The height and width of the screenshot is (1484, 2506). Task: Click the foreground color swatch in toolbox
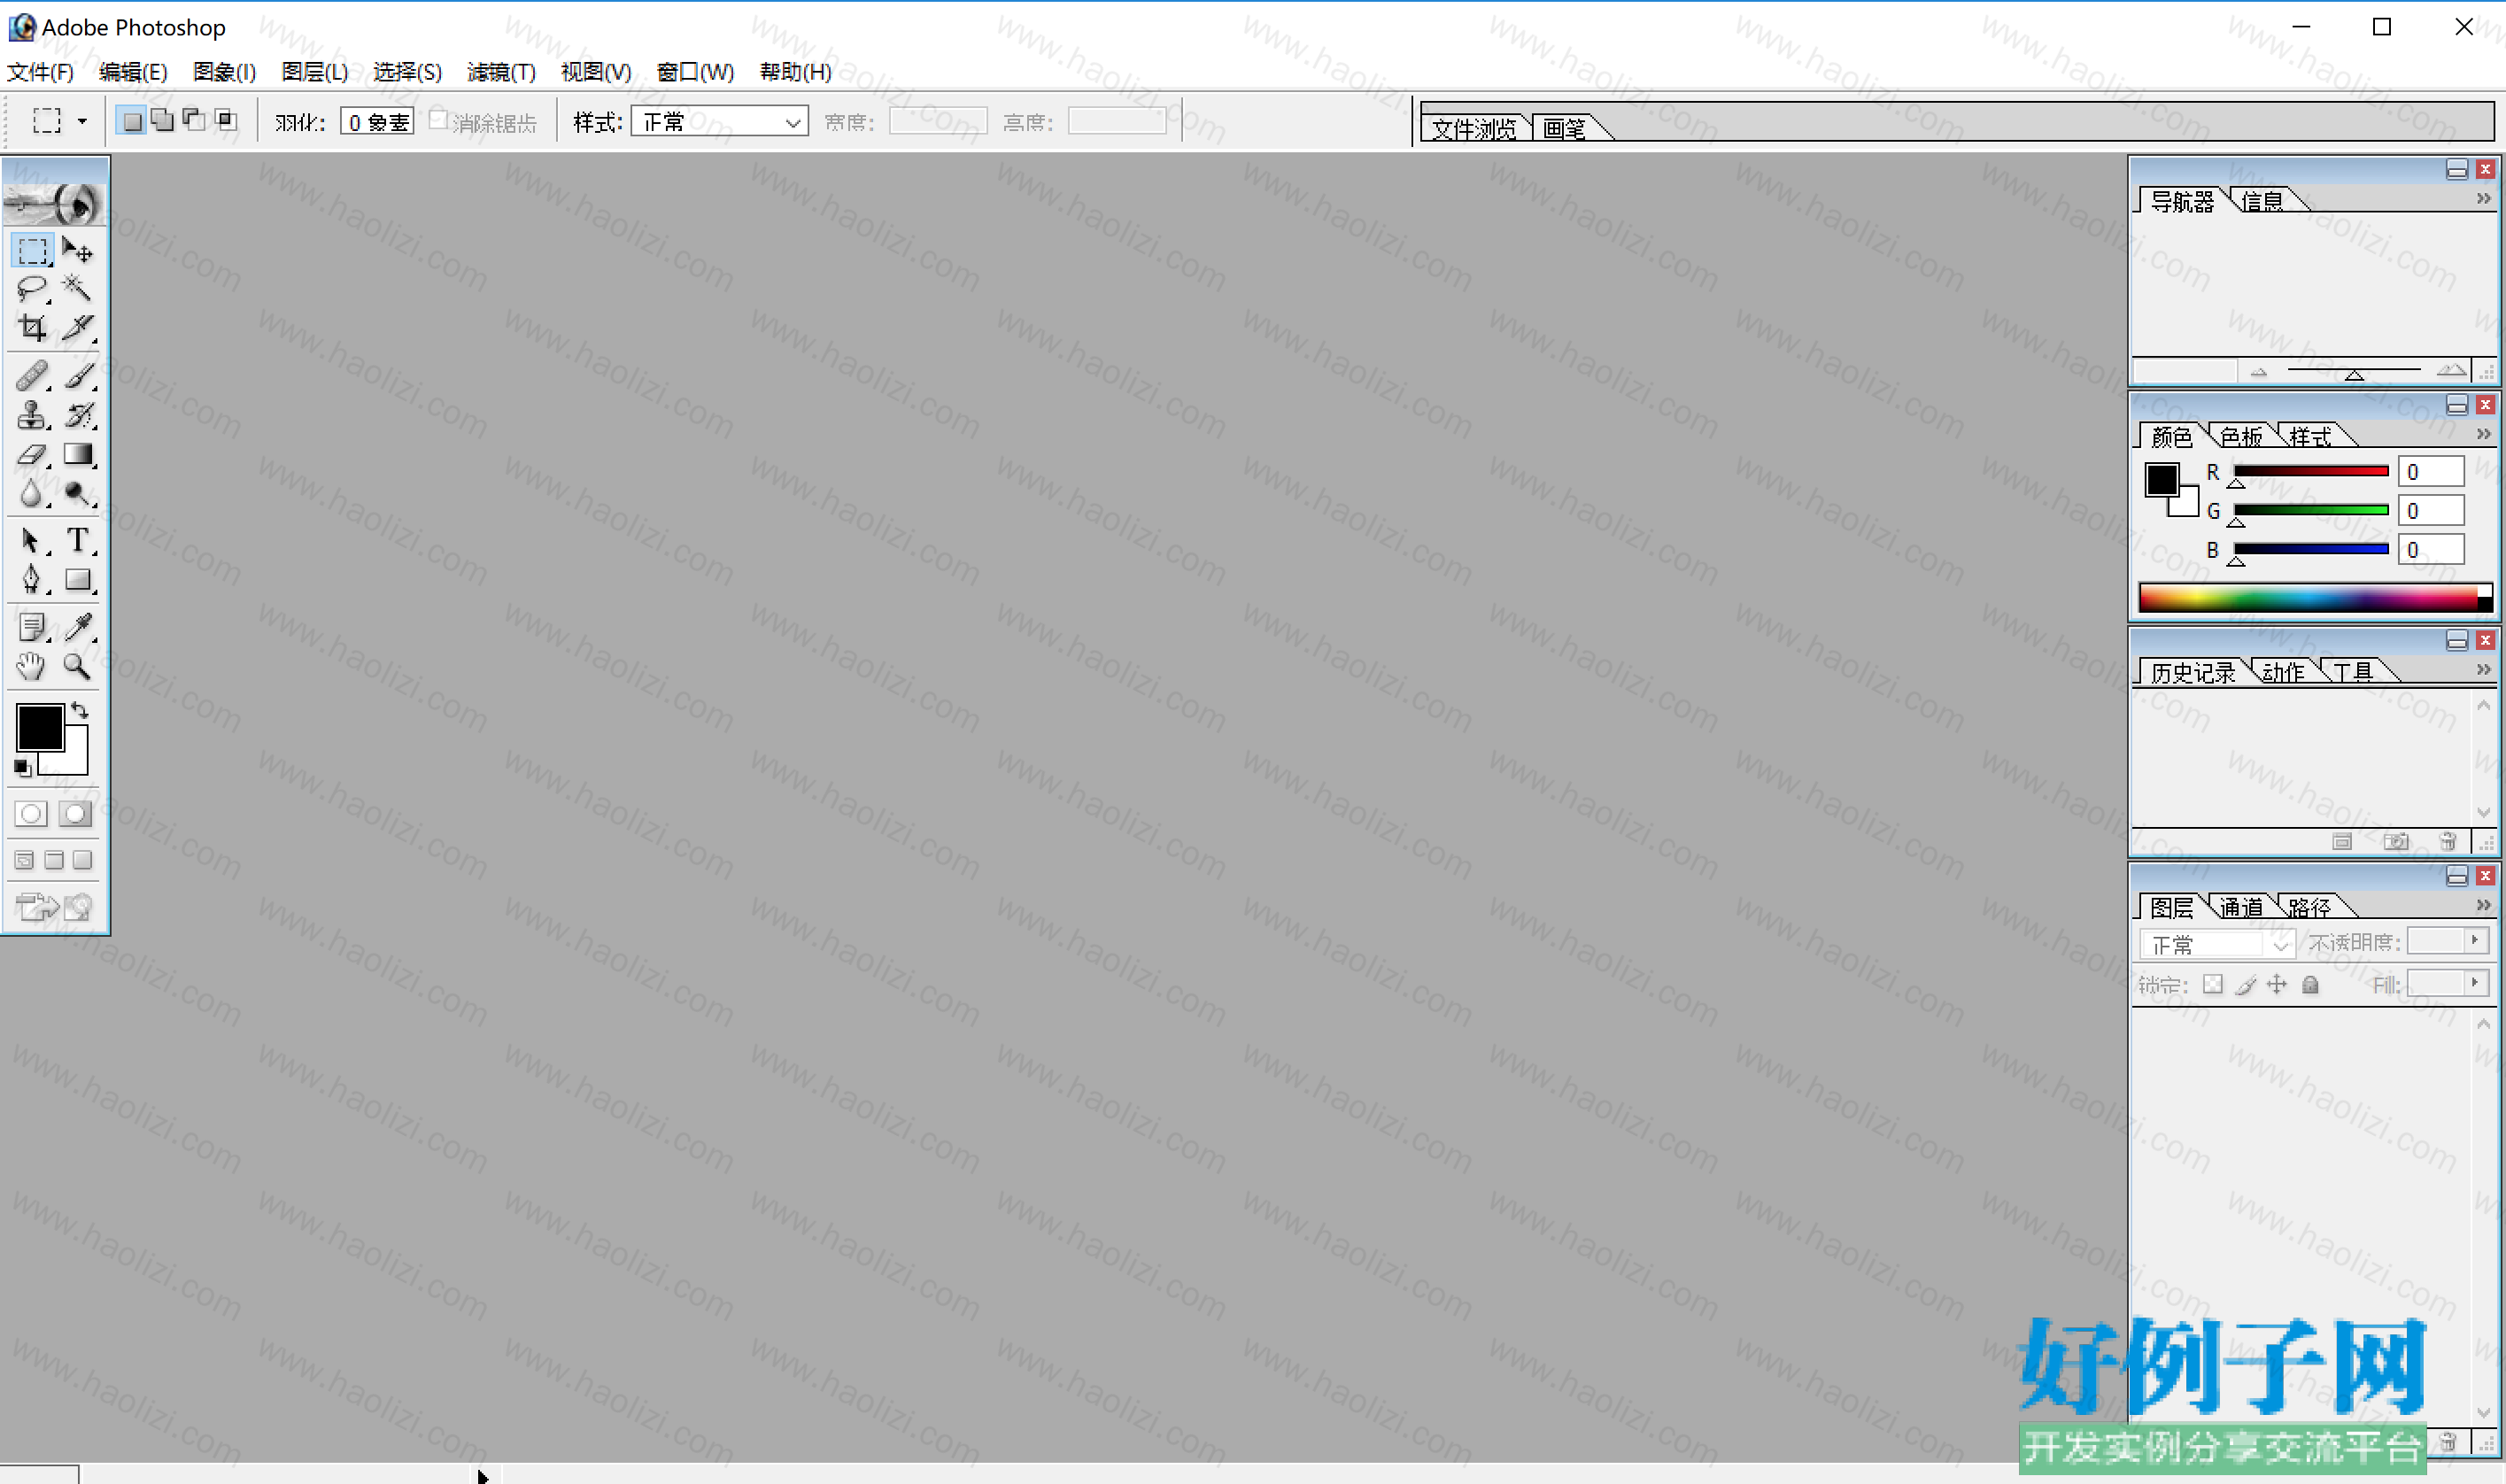40,727
